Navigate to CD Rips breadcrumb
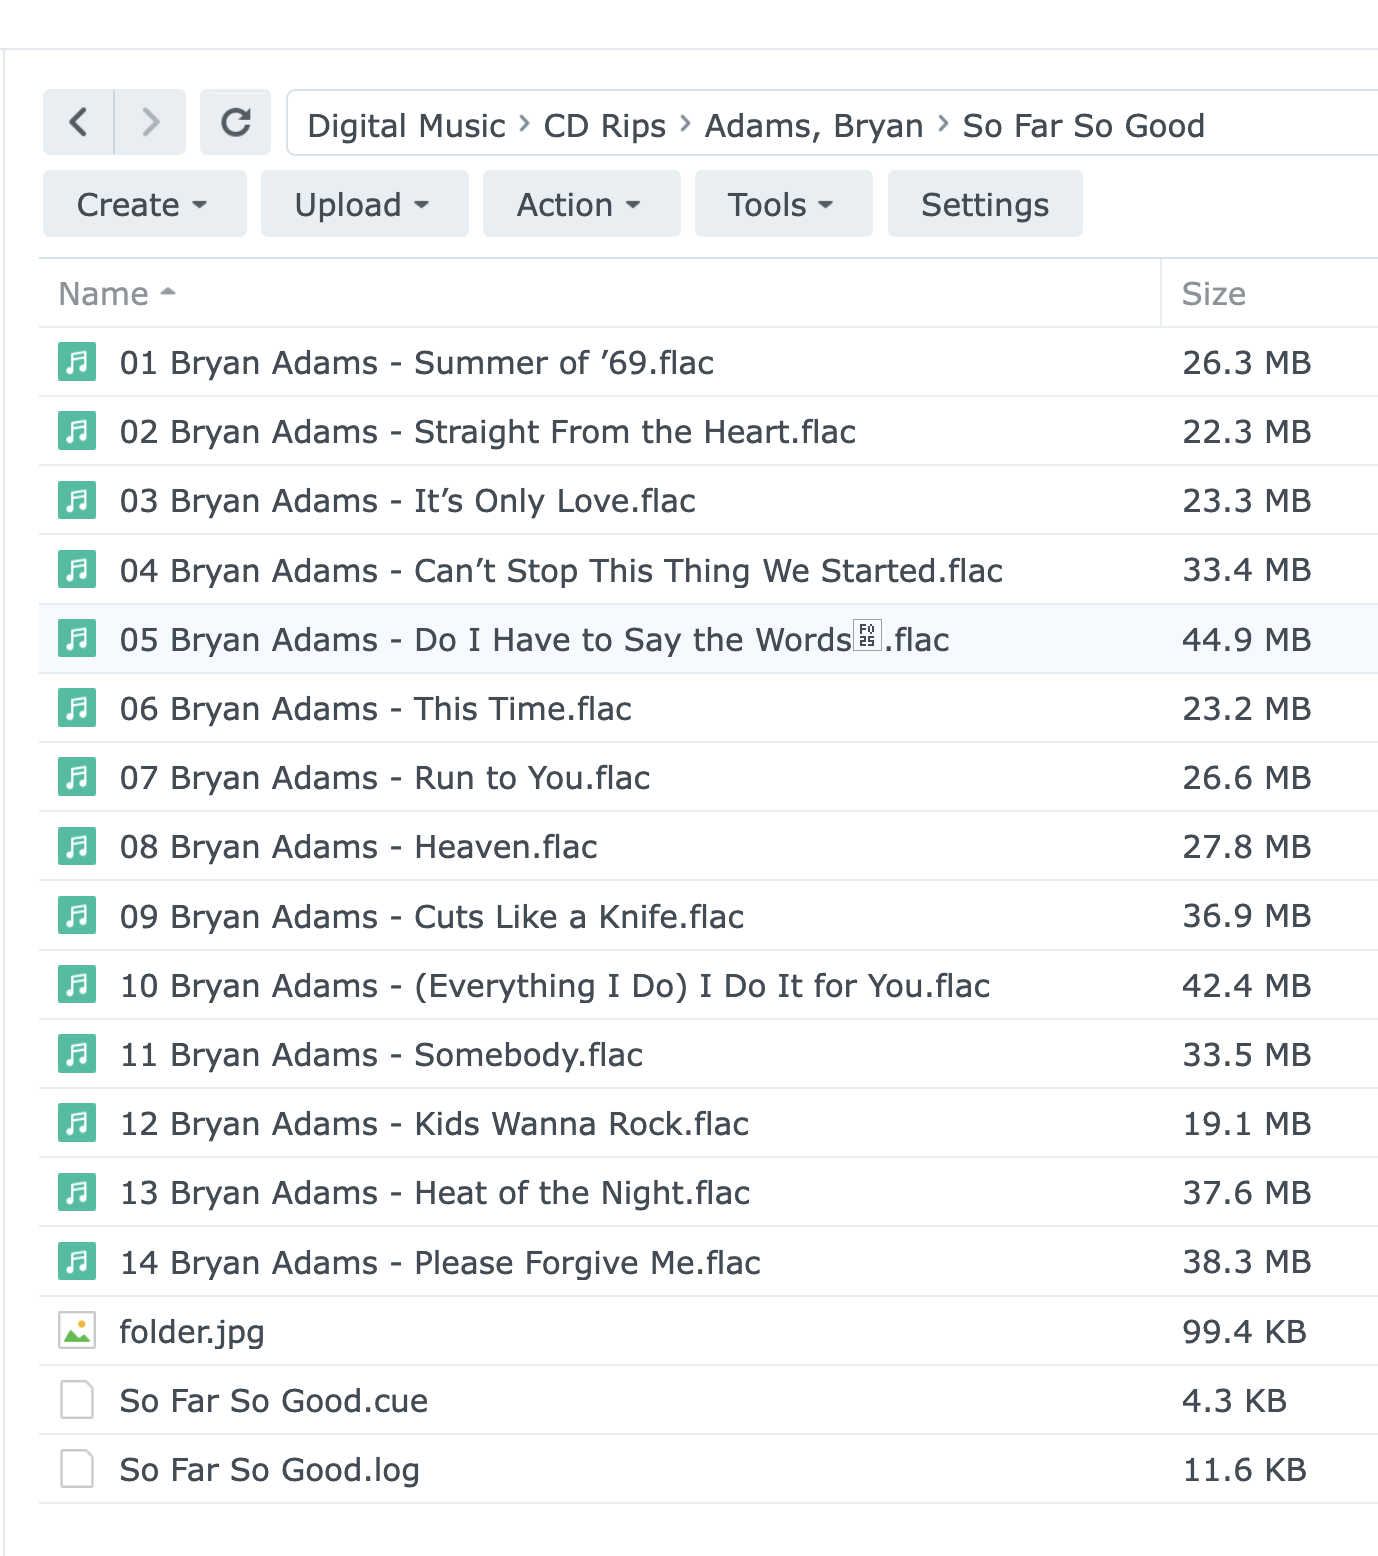The height and width of the screenshot is (1556, 1378). [x=604, y=126]
